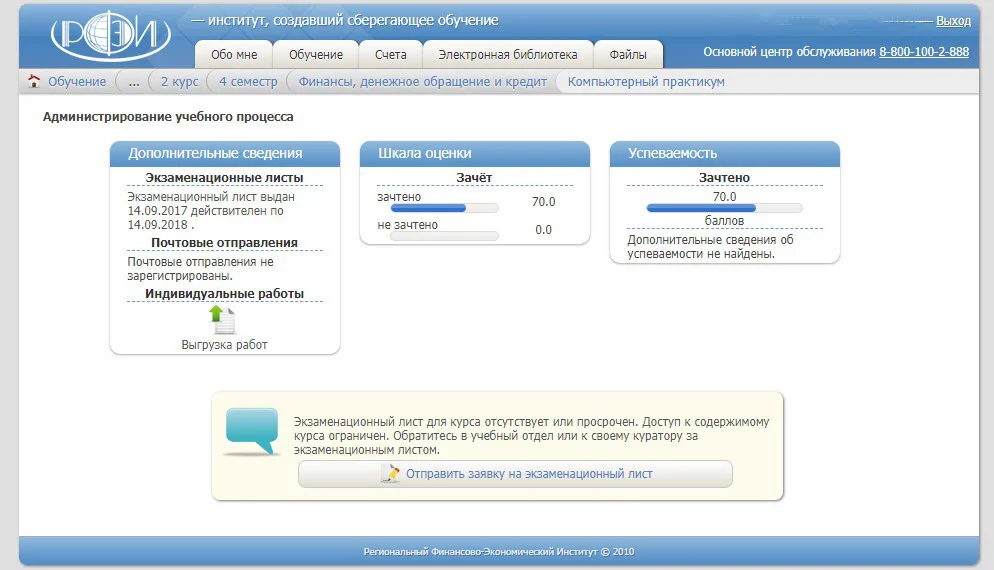Click the exam sheet missing notice text
This screenshot has width=994, height=570.
click(531, 436)
